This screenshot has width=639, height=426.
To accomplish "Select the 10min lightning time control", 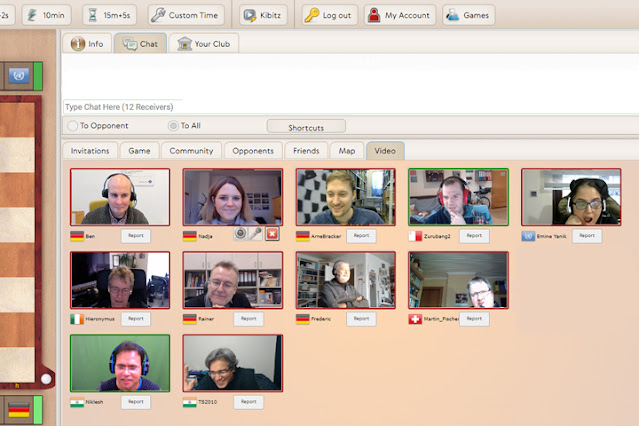I will (46, 15).
